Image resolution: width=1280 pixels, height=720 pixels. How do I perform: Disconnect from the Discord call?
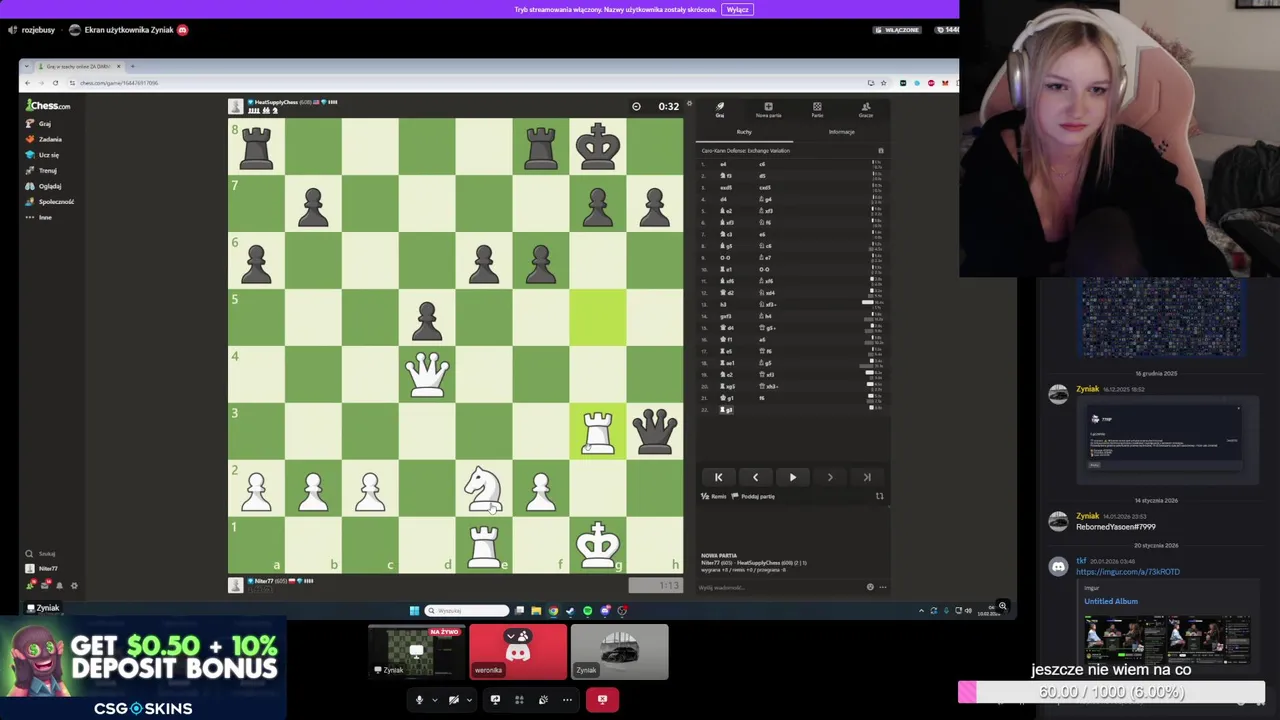(x=602, y=699)
